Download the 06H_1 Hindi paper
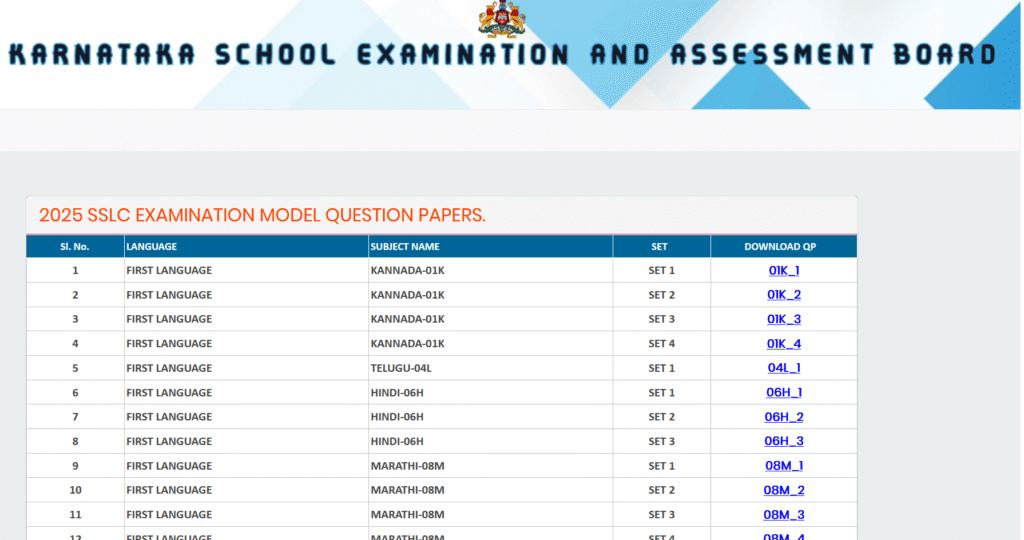 (x=784, y=392)
